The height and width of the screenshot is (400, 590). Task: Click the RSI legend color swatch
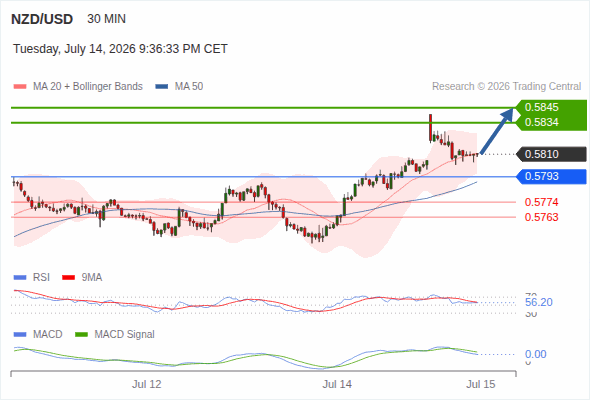[x=20, y=278]
